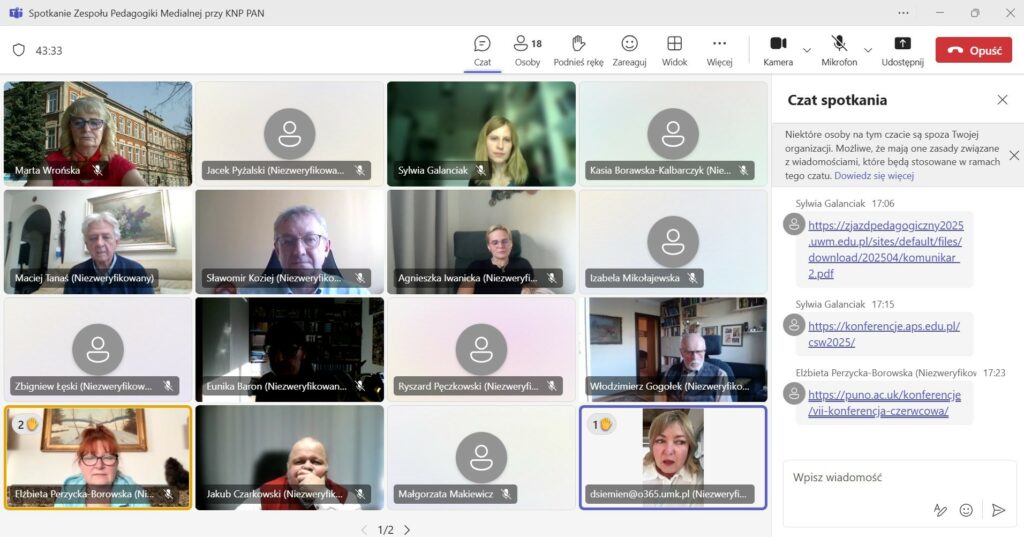
Task: Click page indicator 1/2
Action: [386, 530]
